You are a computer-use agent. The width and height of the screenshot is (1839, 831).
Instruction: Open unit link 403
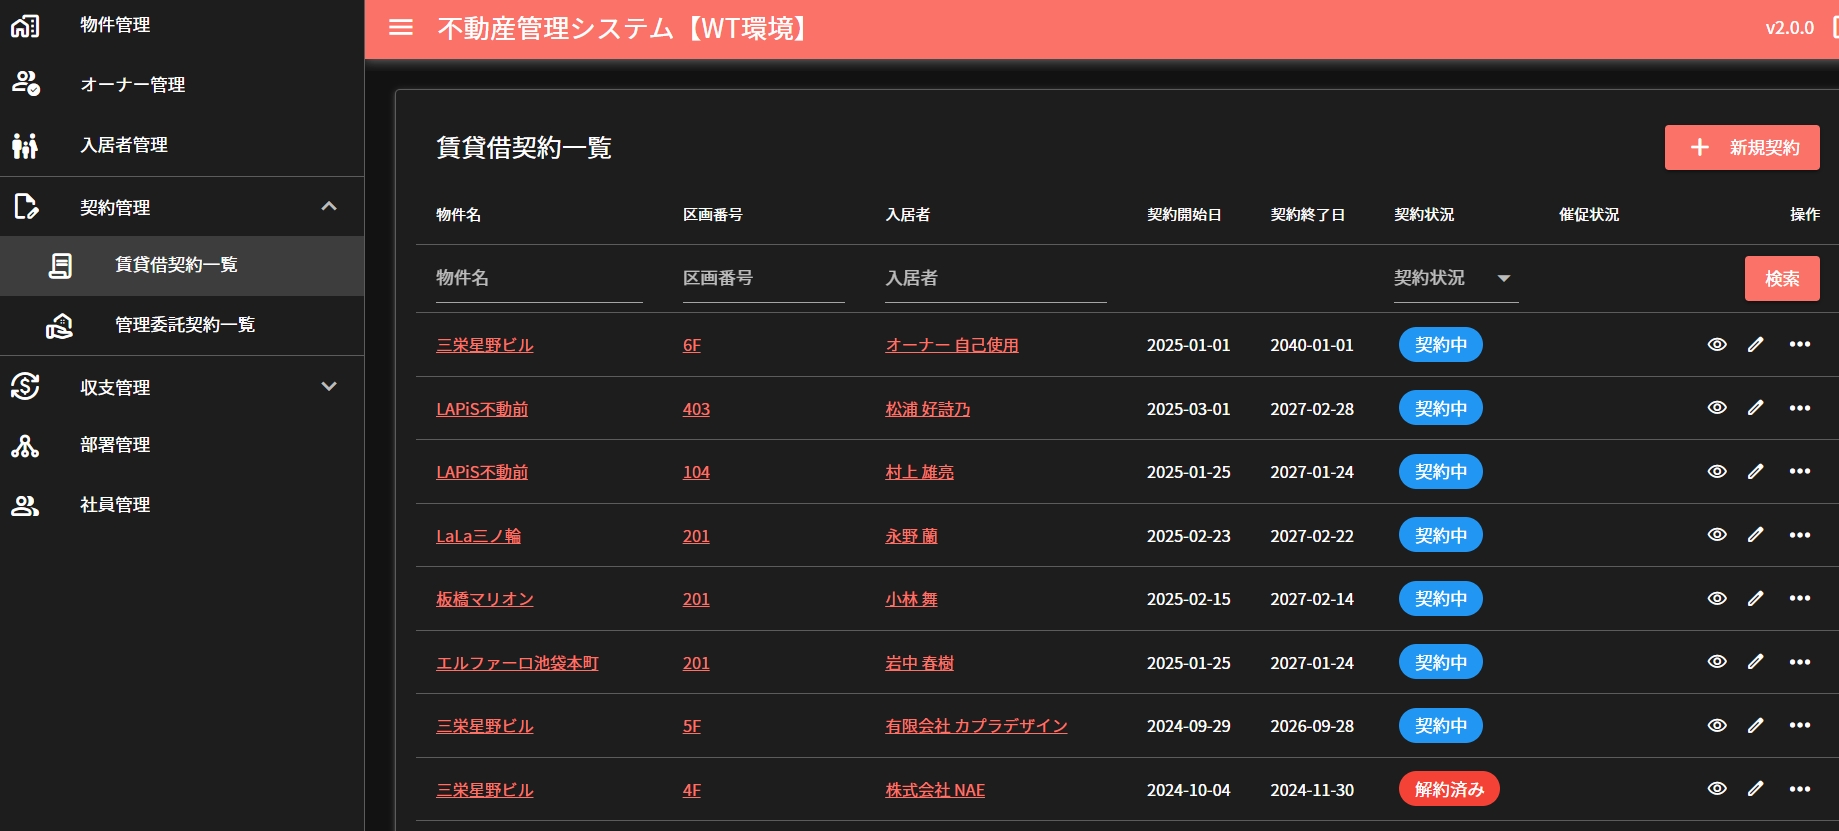point(696,409)
